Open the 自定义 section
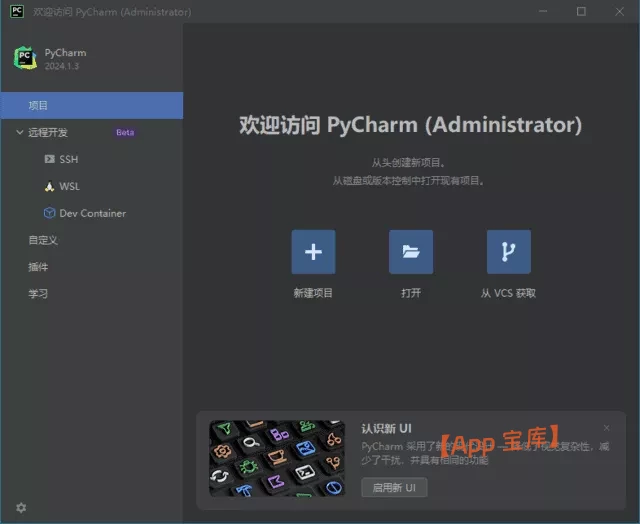Image resolution: width=640 pixels, height=524 pixels. (x=43, y=240)
